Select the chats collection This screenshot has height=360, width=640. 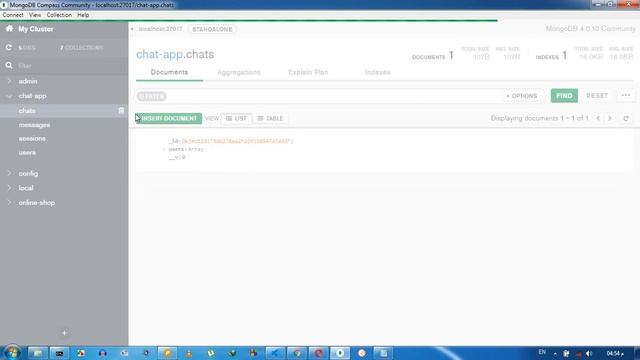coord(27,111)
